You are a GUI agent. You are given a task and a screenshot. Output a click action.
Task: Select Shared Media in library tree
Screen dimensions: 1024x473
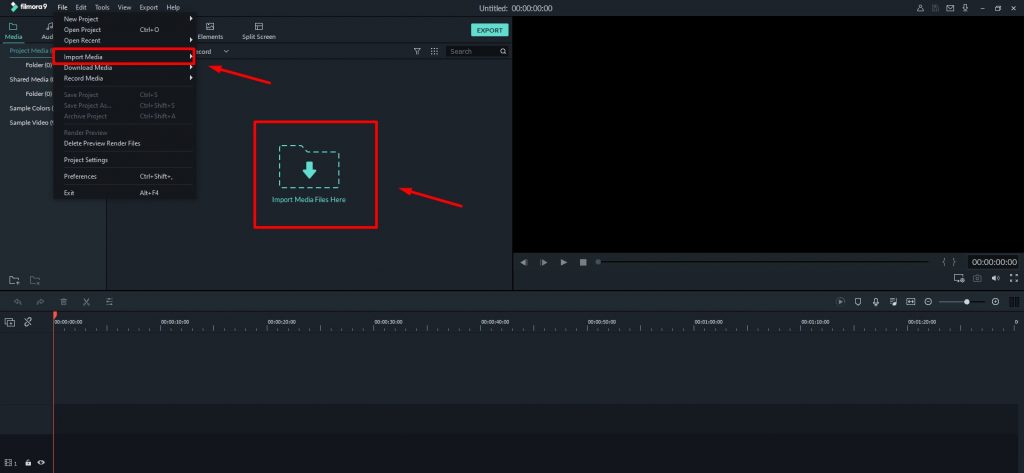pyautogui.click(x=31, y=79)
